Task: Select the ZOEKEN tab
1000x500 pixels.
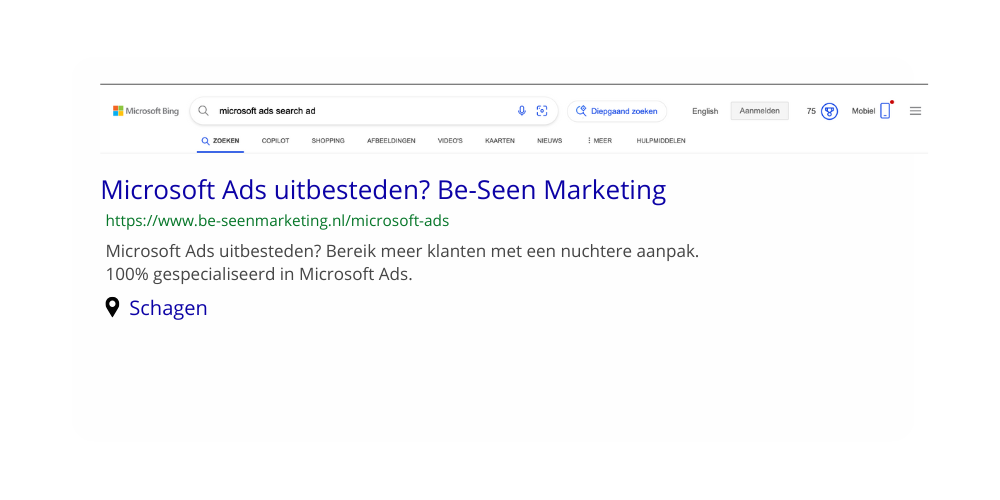Action: 220,141
